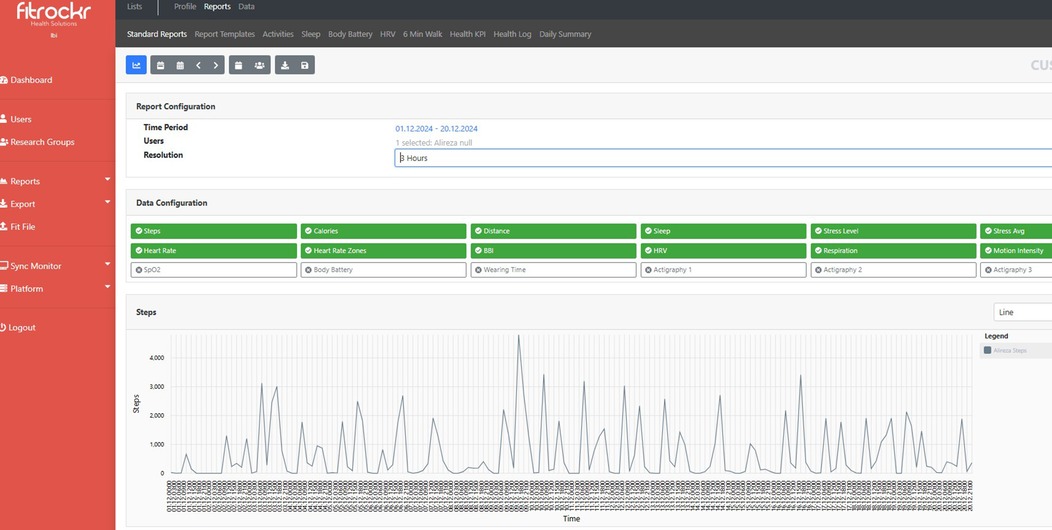
Task: Click the next period right arrow
Action: pyautogui.click(x=216, y=65)
